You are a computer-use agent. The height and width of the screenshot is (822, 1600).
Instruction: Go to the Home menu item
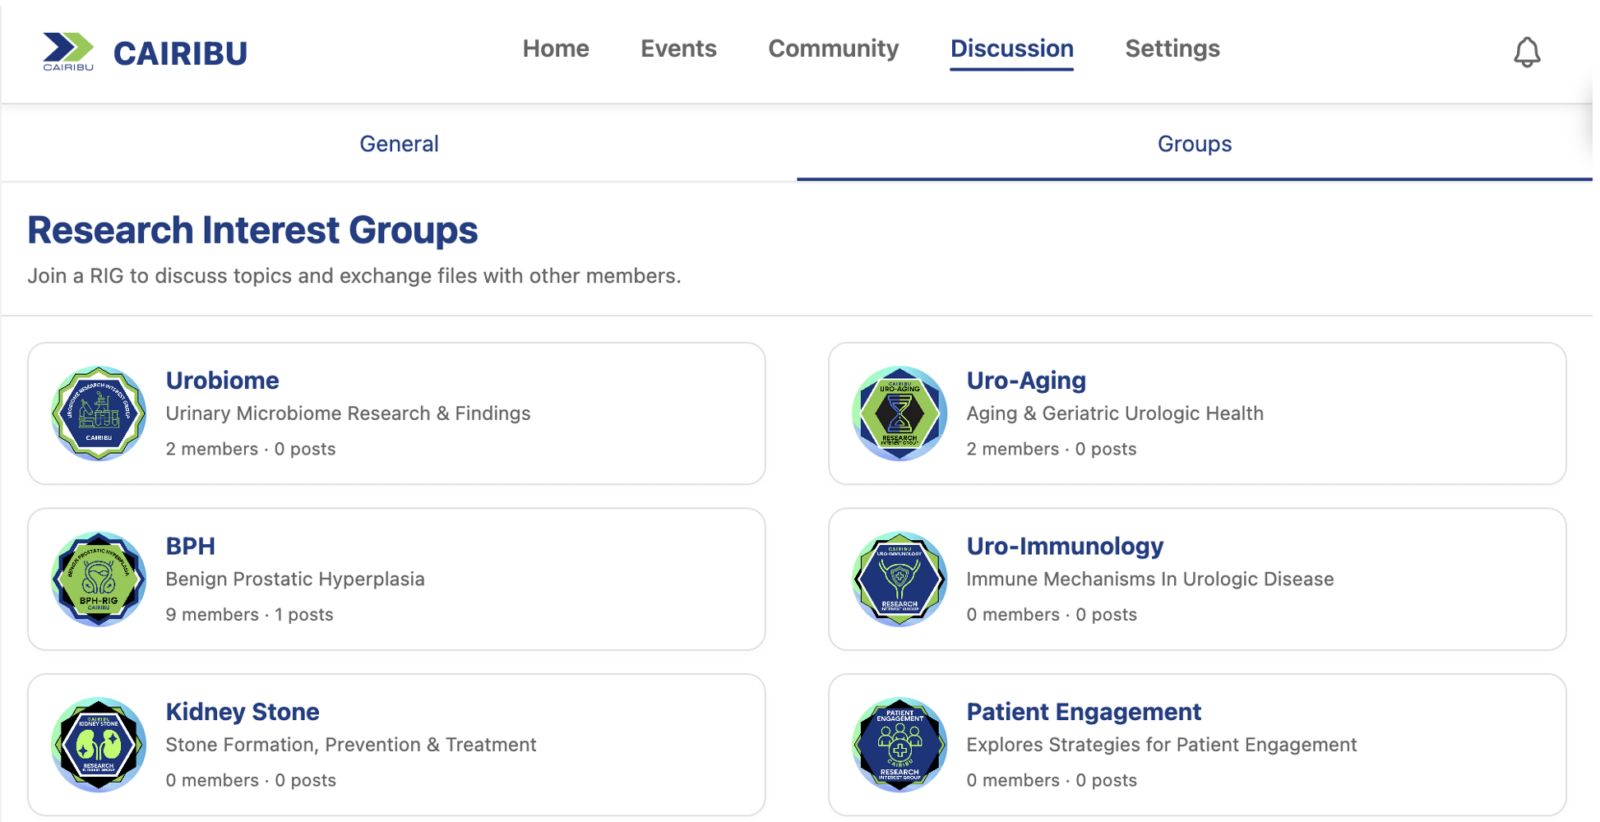pos(556,49)
